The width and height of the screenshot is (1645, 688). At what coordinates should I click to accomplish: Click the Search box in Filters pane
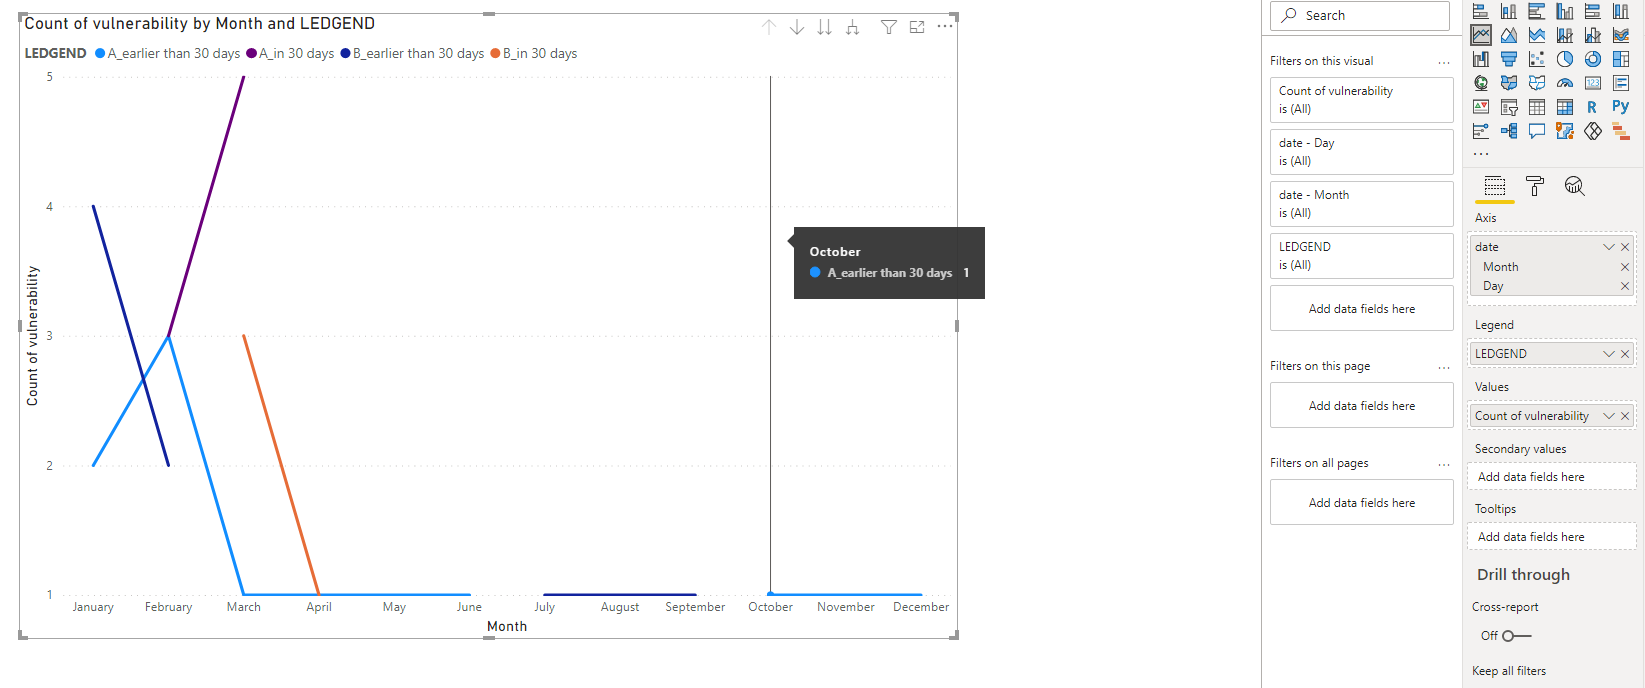[1360, 15]
